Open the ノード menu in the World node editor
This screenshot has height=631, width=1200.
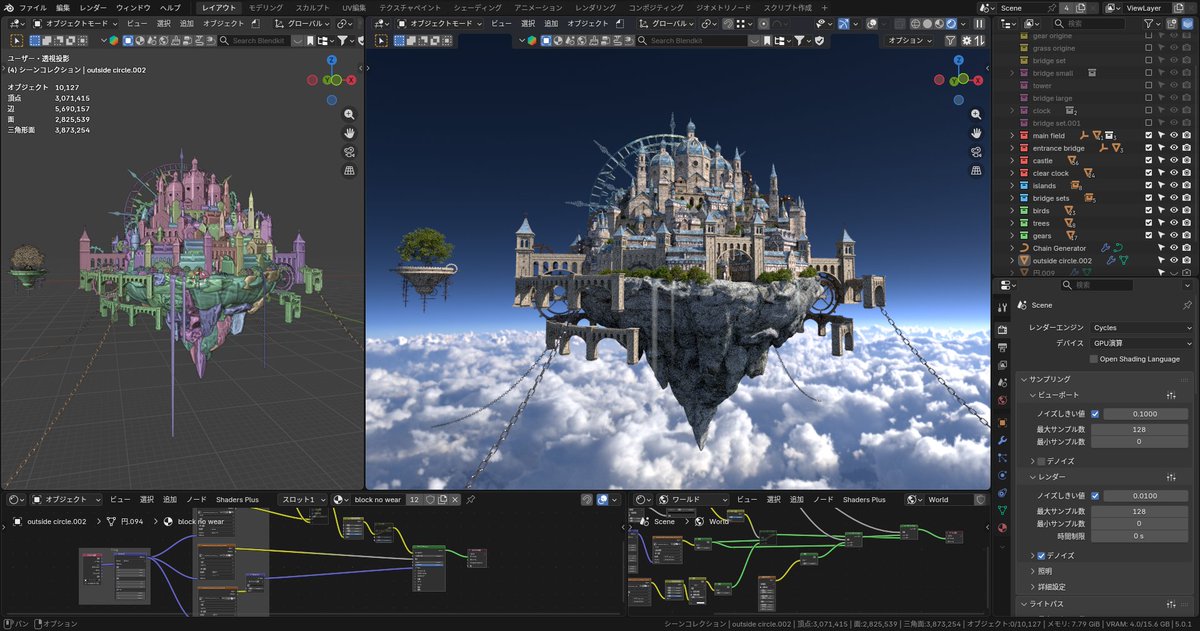(x=823, y=499)
